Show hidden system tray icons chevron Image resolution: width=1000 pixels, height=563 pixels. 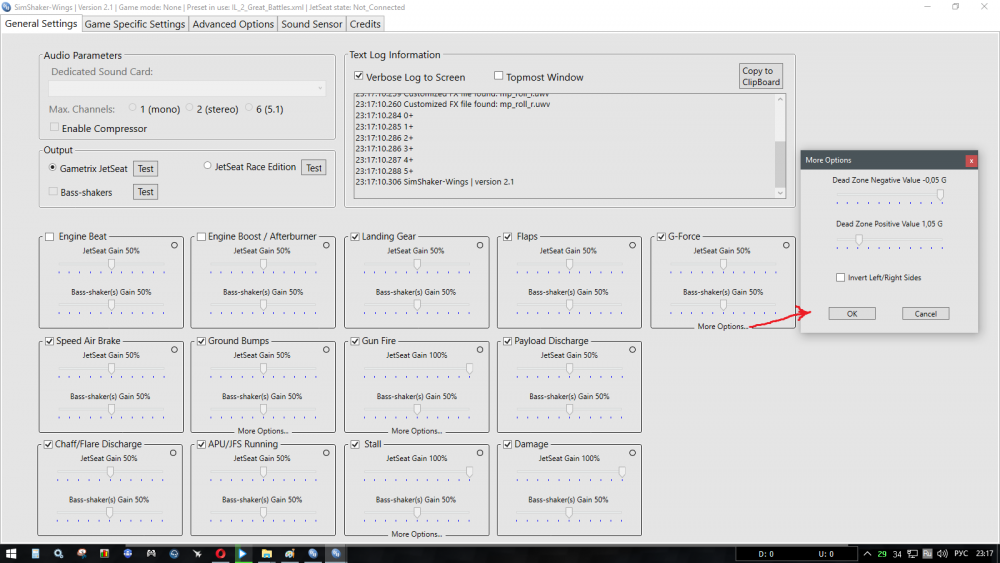[867, 553]
